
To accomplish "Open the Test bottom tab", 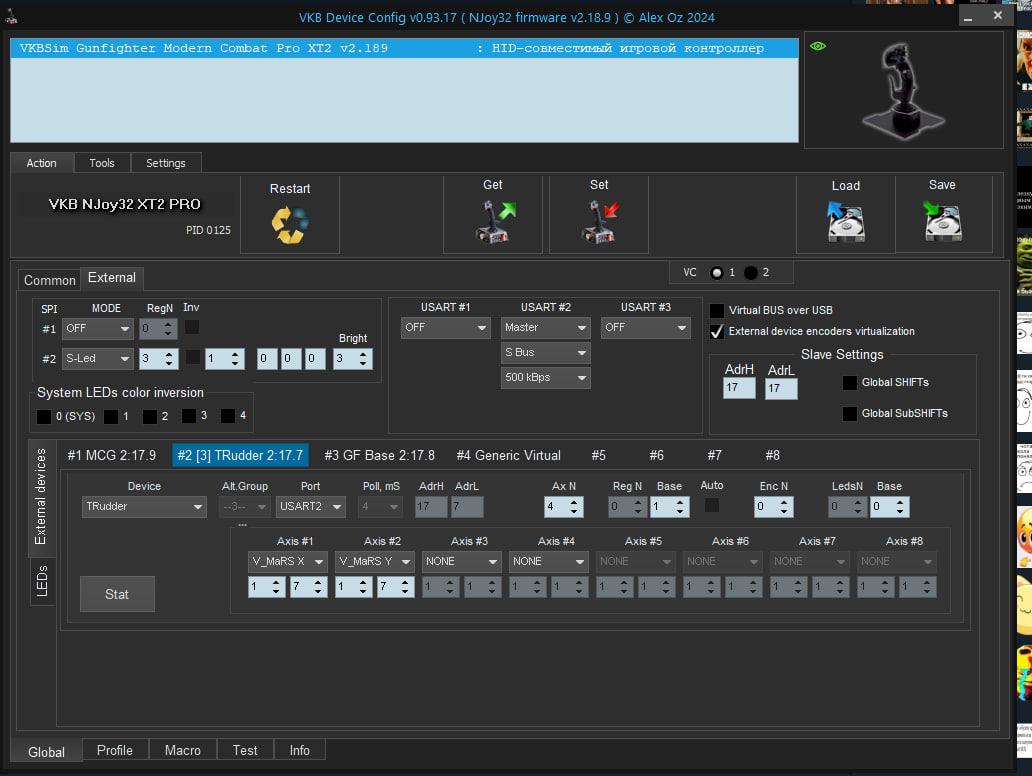I will (x=245, y=750).
